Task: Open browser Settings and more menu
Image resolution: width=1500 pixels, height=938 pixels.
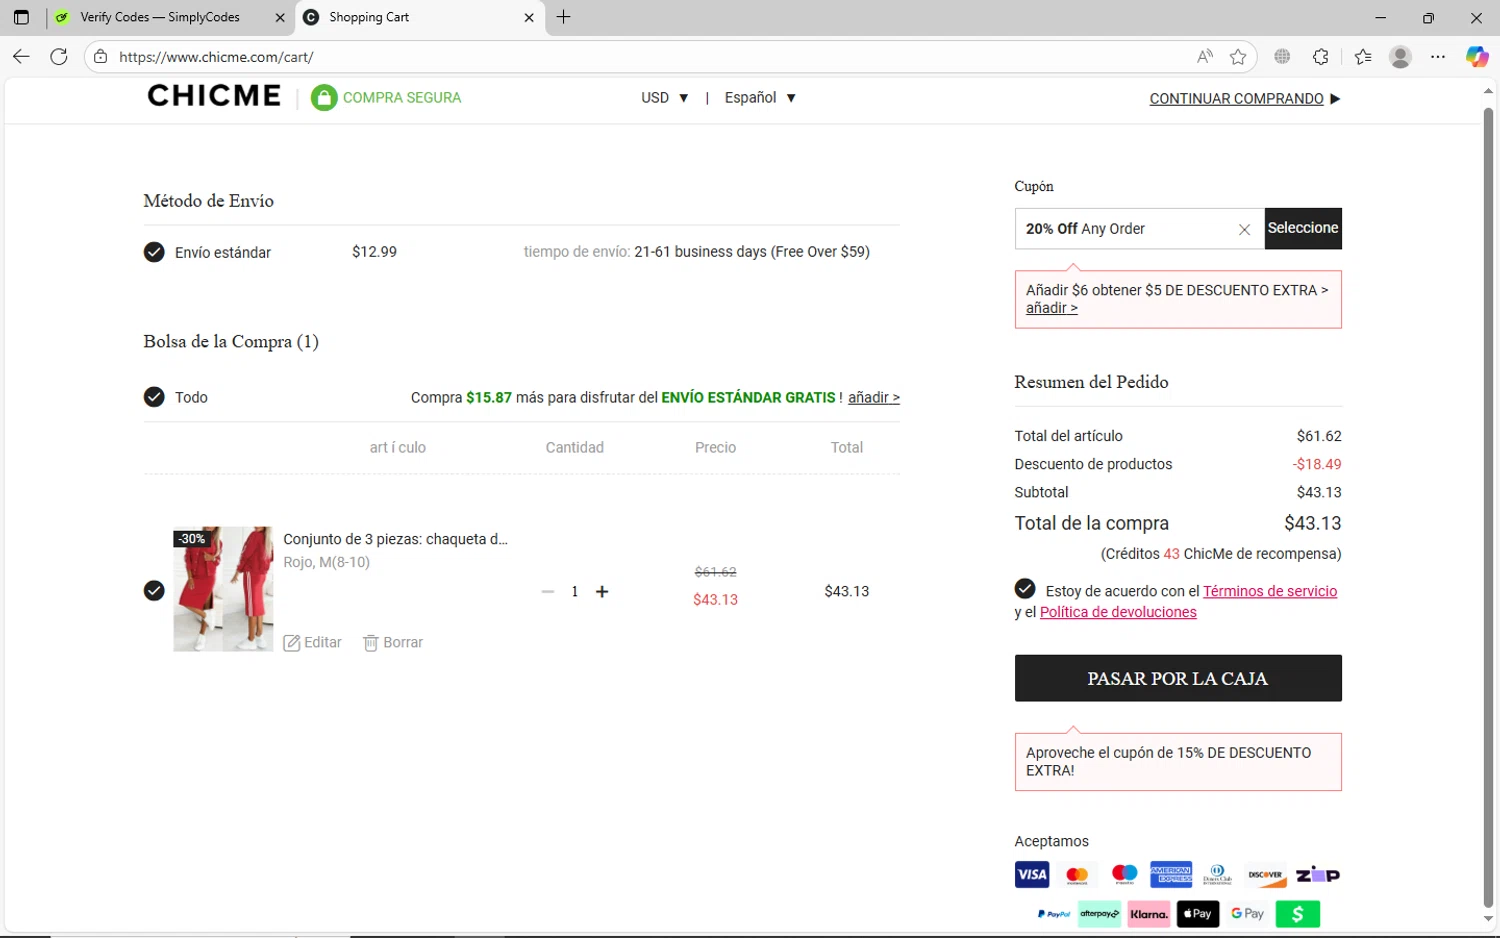Action: (1438, 57)
